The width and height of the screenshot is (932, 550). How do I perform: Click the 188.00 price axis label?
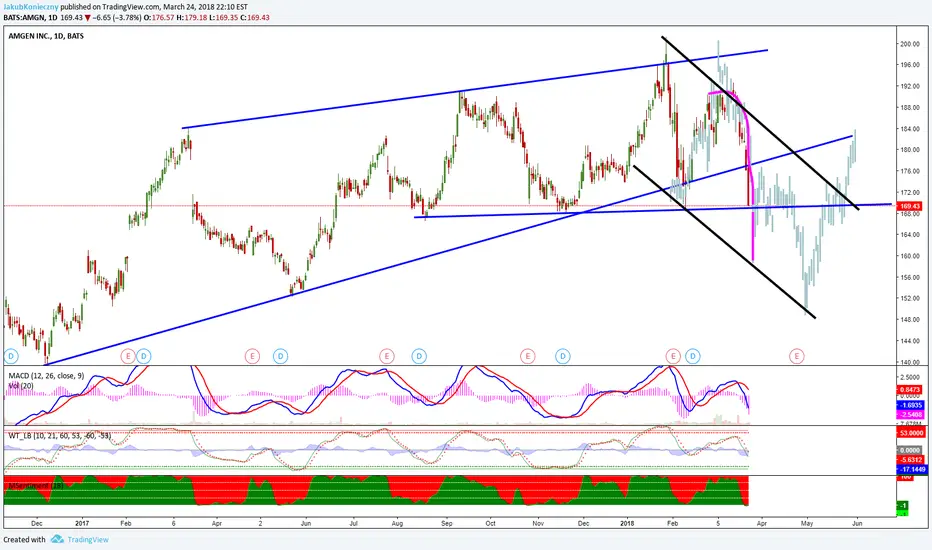(x=909, y=108)
